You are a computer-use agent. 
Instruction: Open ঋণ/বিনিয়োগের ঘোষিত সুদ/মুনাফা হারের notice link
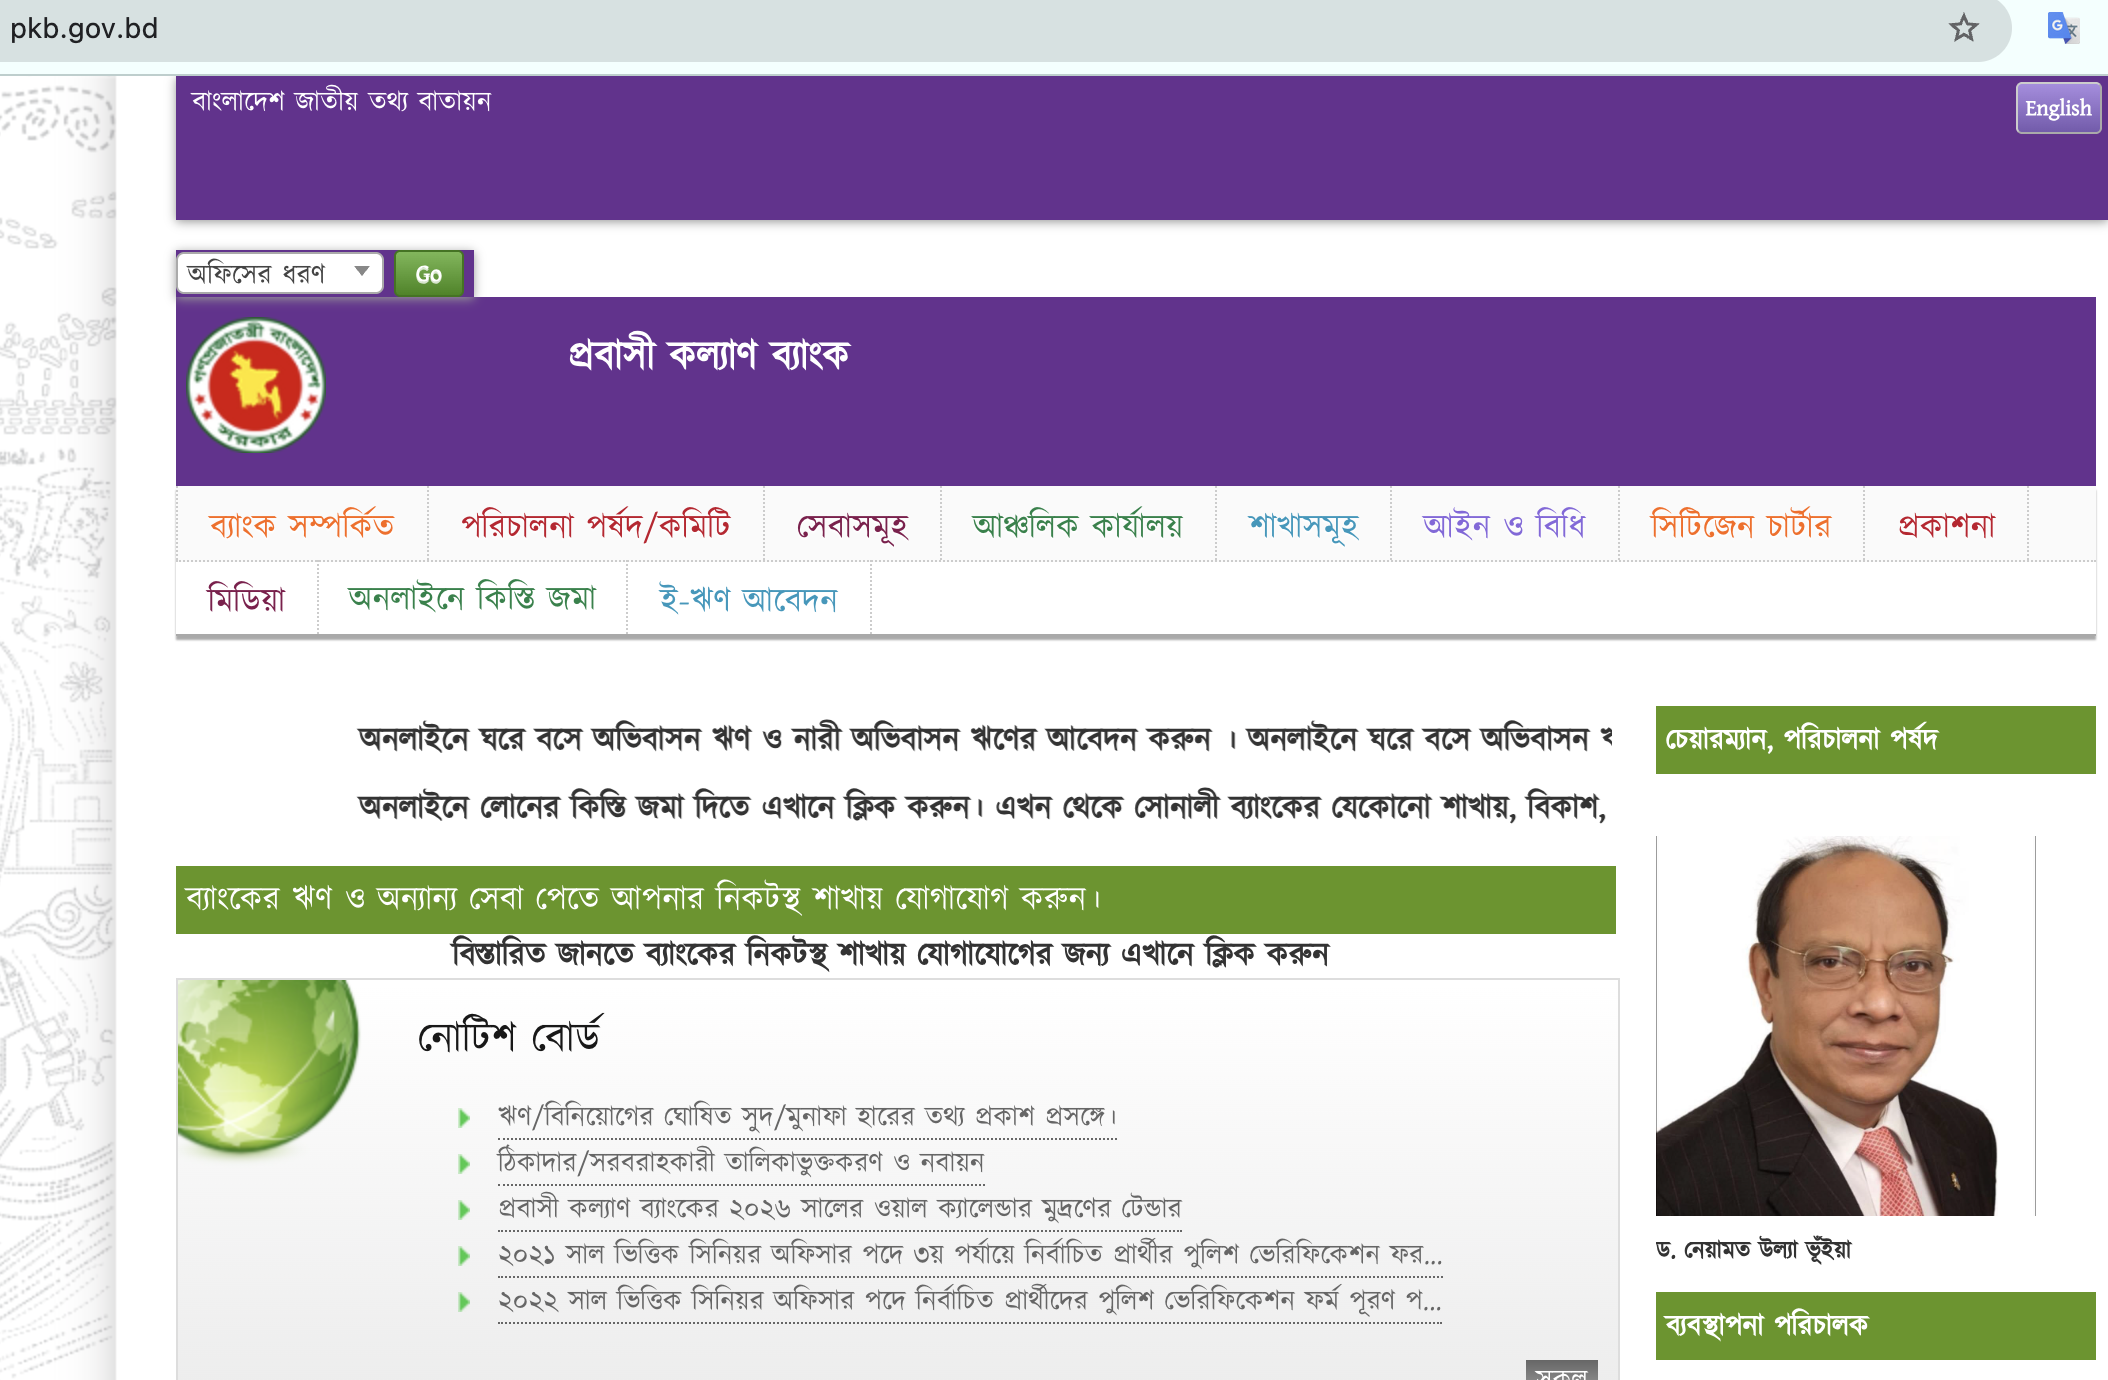pyautogui.click(x=806, y=1116)
